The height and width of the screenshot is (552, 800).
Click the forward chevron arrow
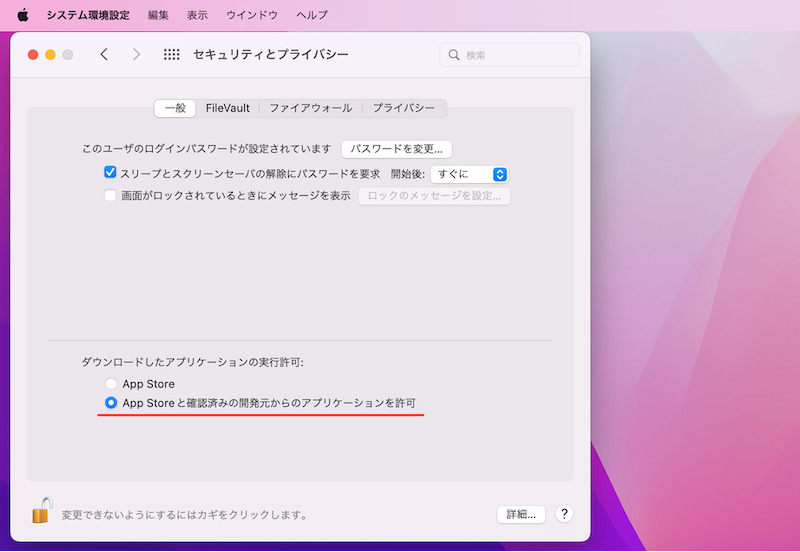click(x=137, y=55)
